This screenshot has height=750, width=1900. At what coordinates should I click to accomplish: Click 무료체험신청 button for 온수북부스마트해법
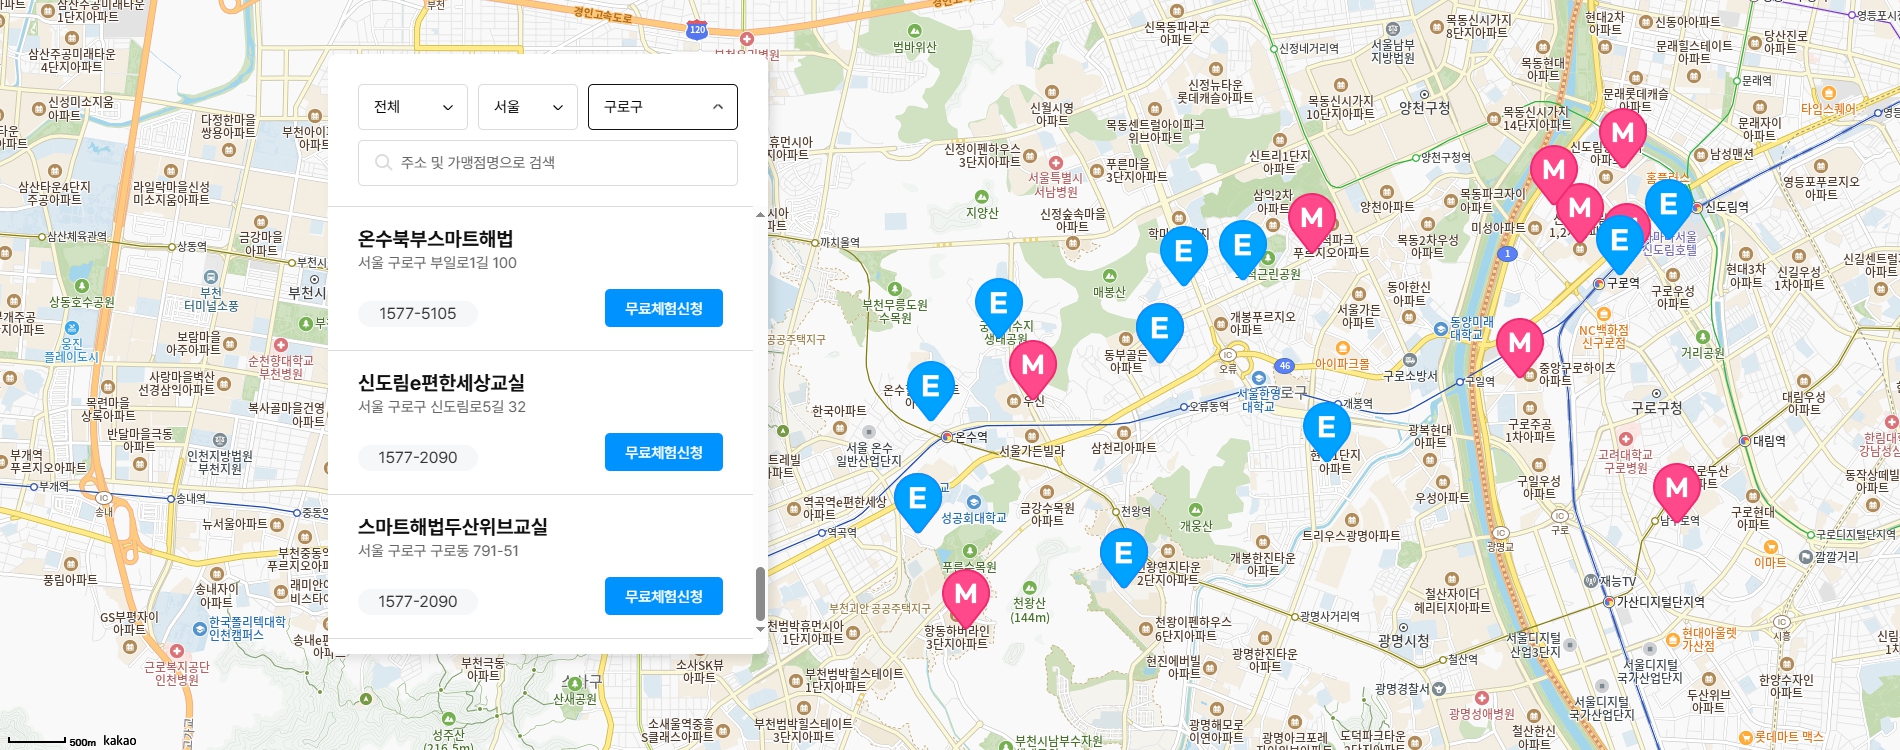click(663, 308)
